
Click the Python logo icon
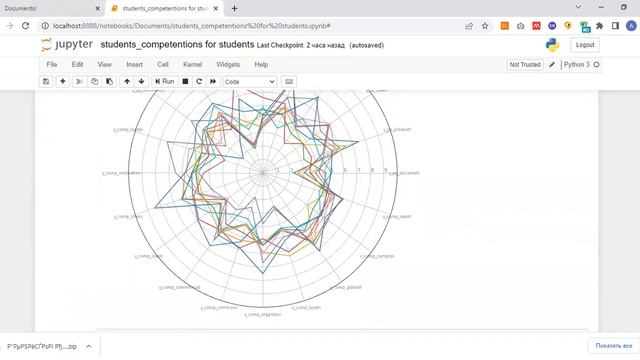click(x=552, y=45)
